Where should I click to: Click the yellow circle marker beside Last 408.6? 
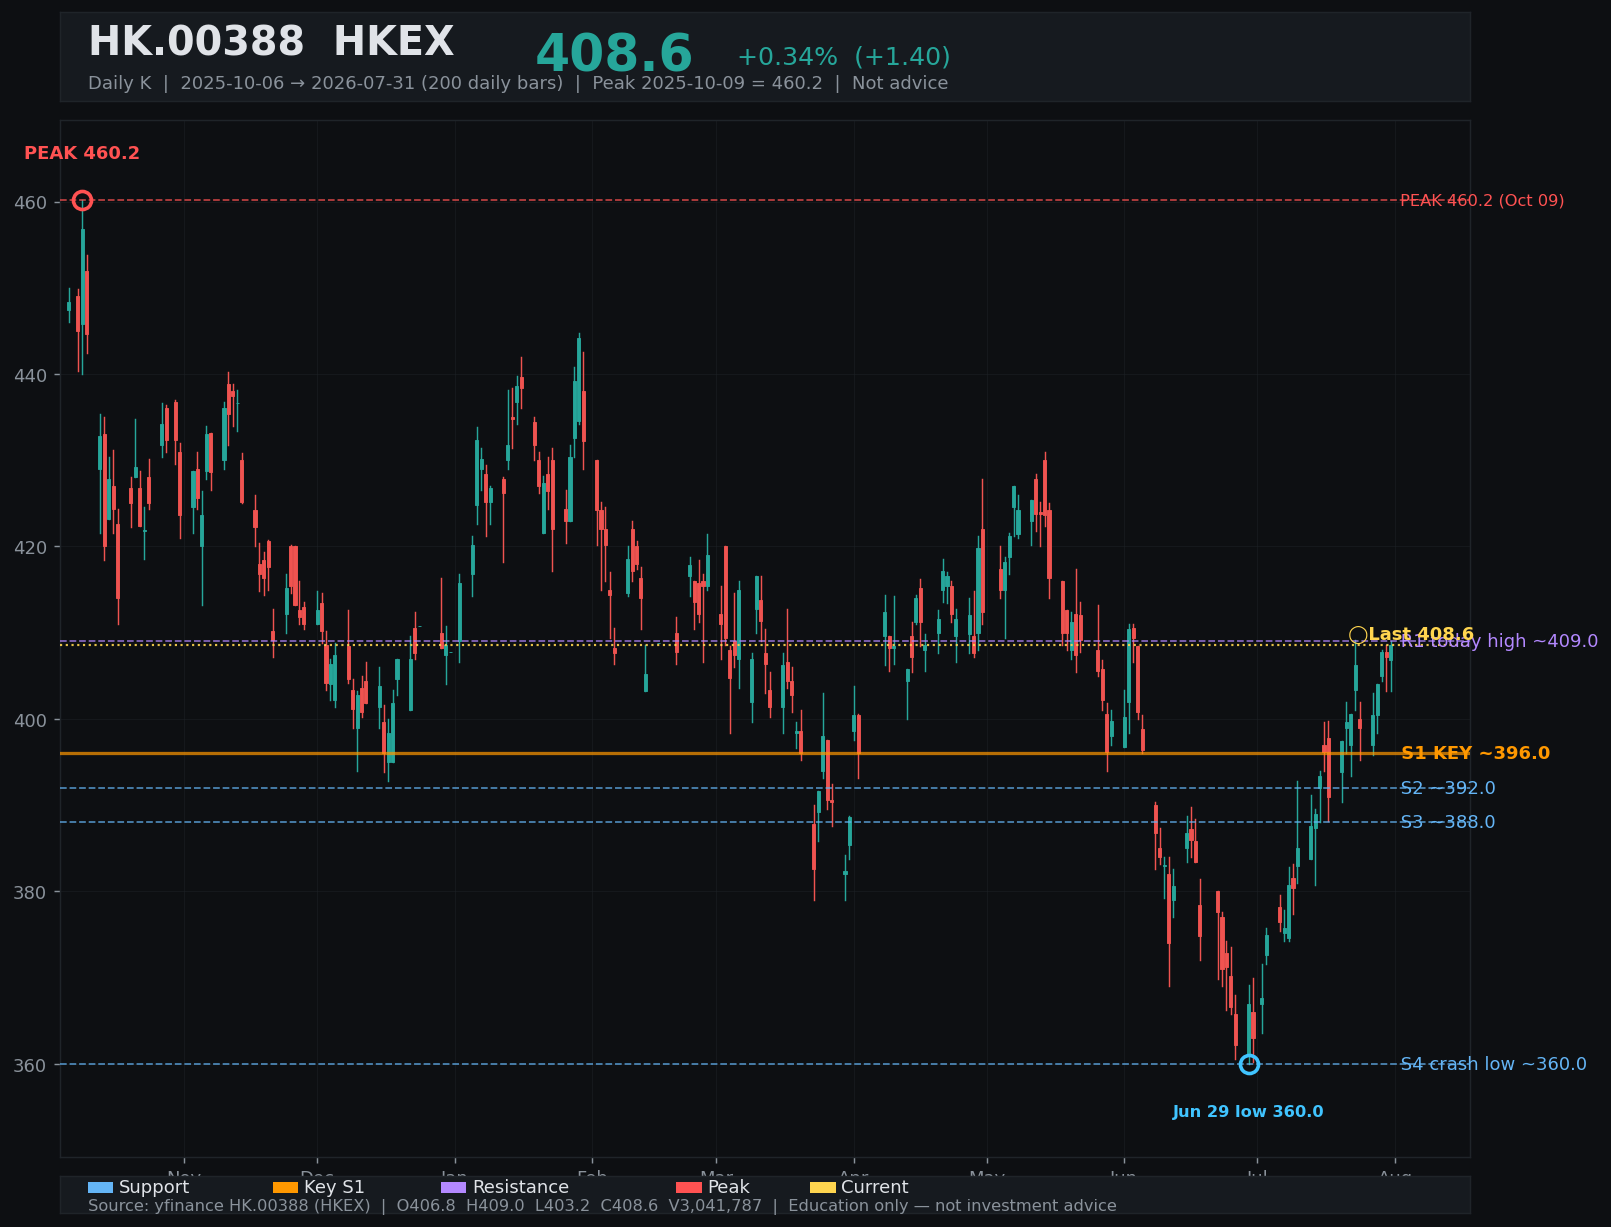coord(1358,635)
